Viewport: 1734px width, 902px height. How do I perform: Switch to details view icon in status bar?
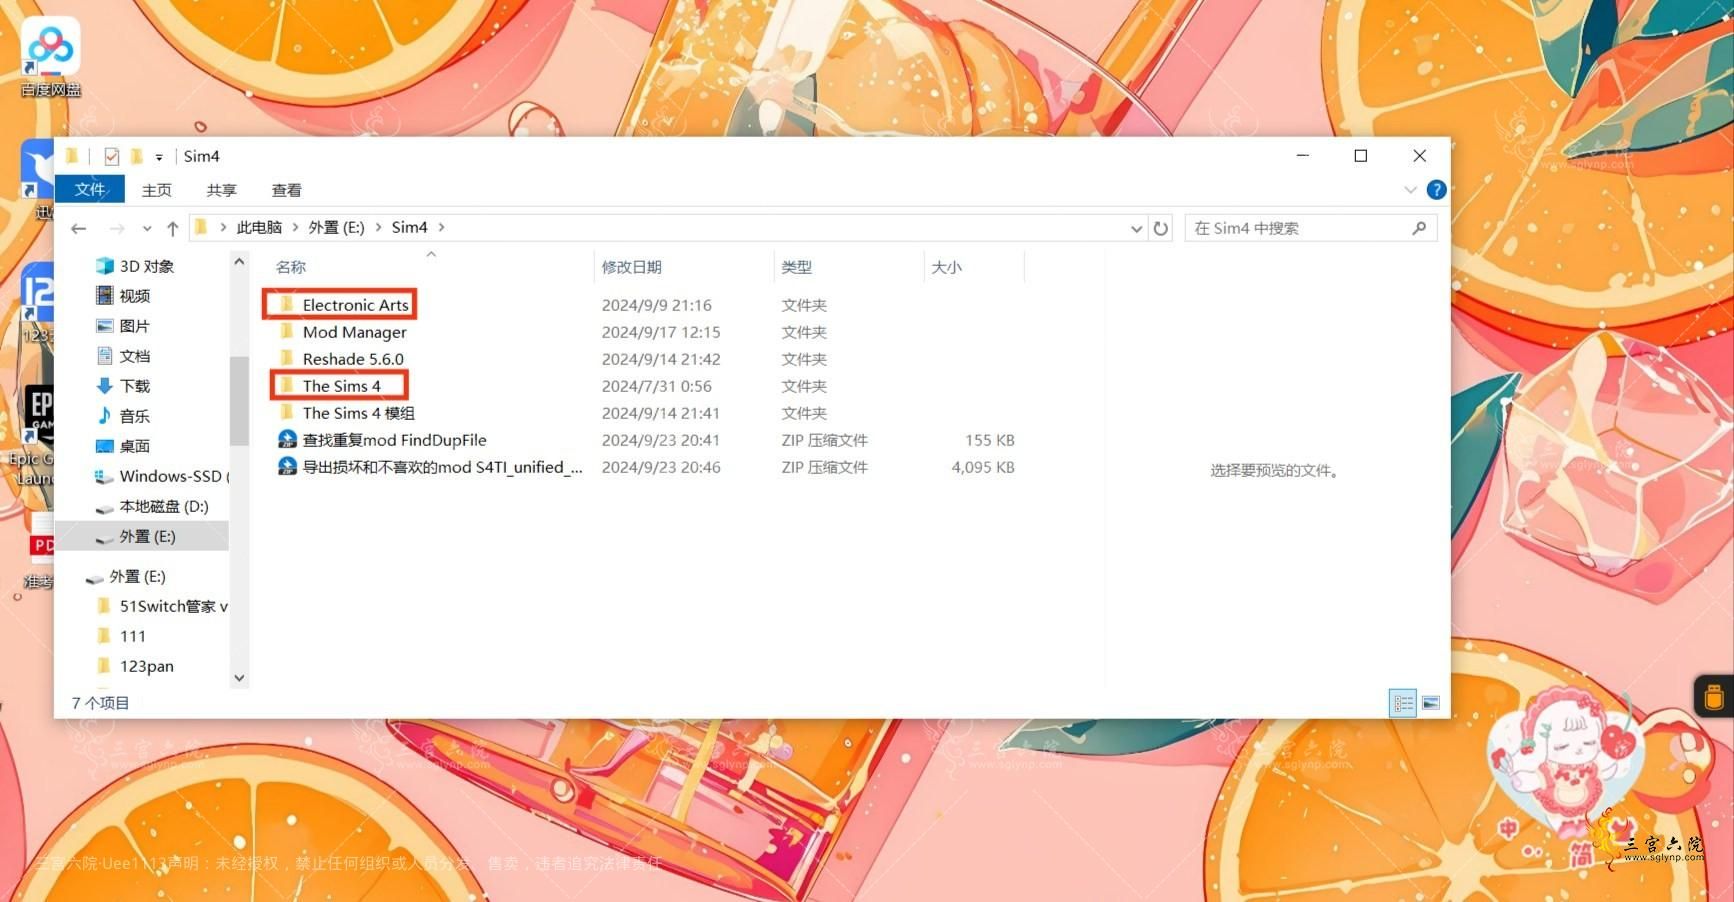click(1403, 703)
